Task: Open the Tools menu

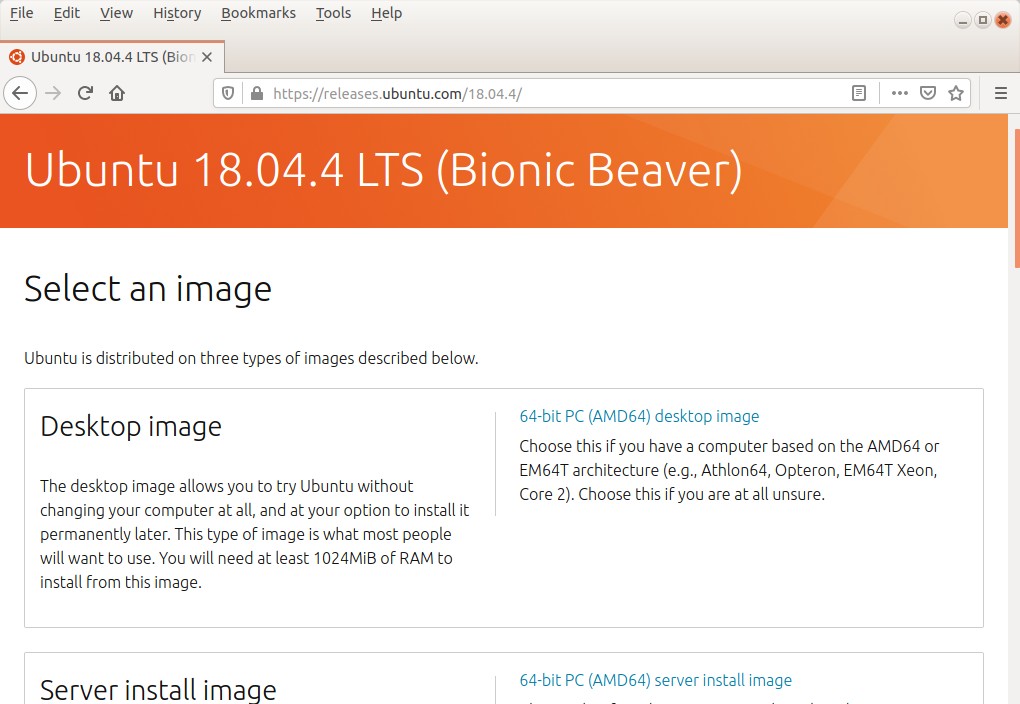Action: click(x=333, y=13)
